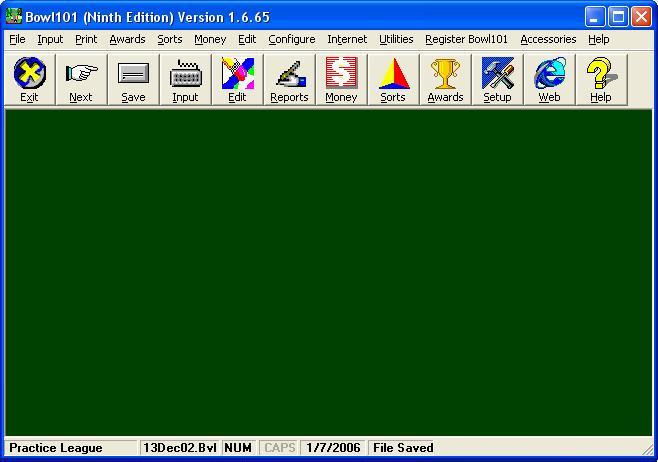
Task: Open the Input keyboard icon
Action: click(185, 79)
